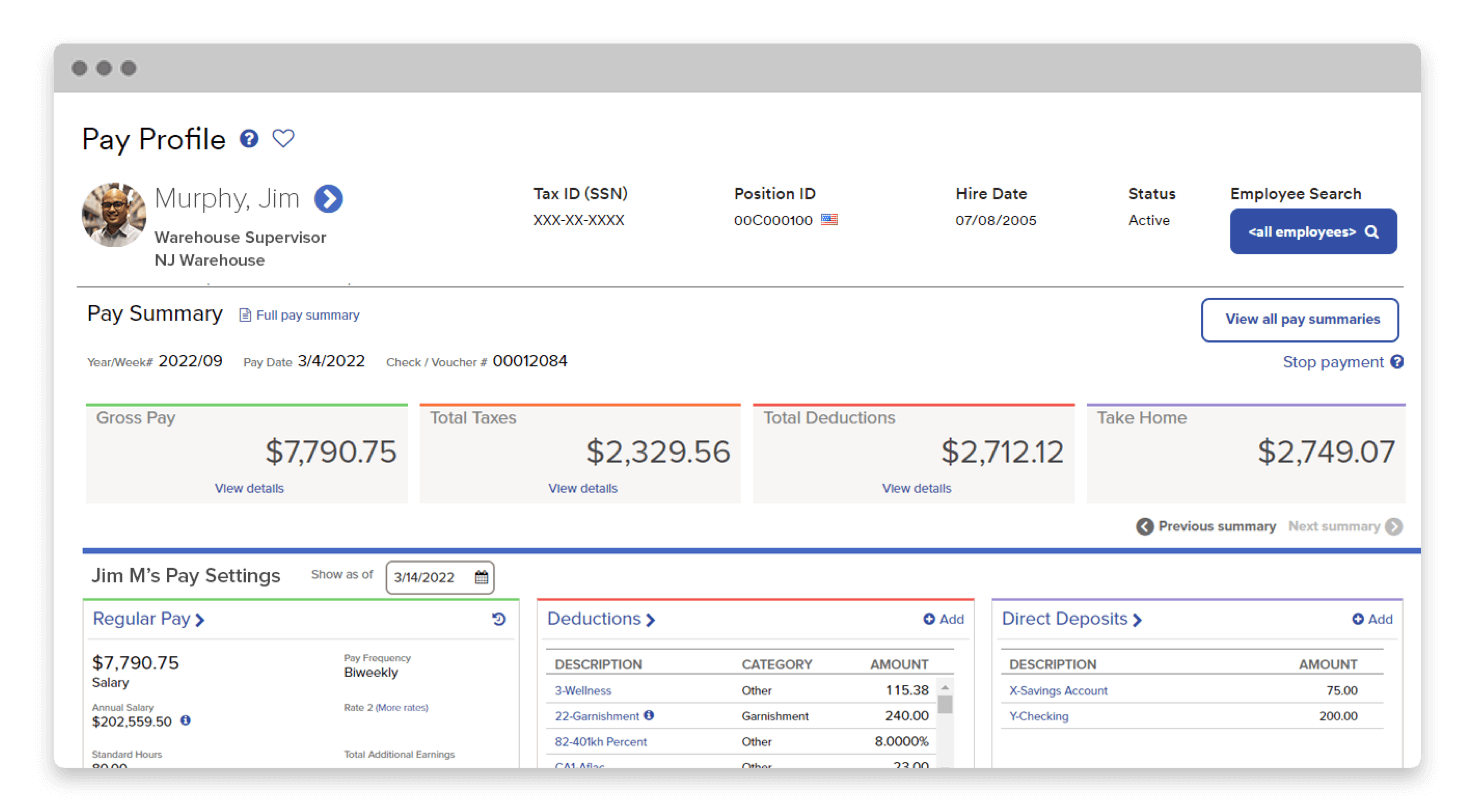Click the Active status value
The image size is (1474, 811).
[x=1149, y=220]
